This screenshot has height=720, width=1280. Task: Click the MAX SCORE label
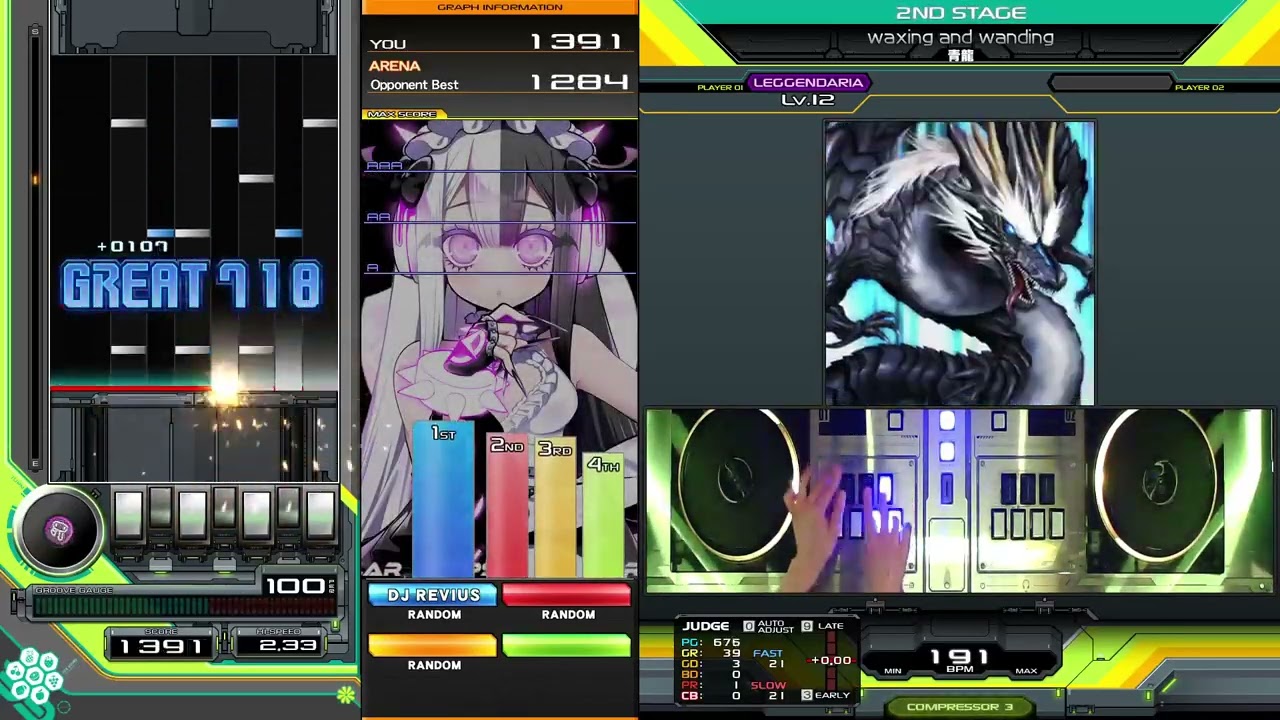[x=402, y=115]
